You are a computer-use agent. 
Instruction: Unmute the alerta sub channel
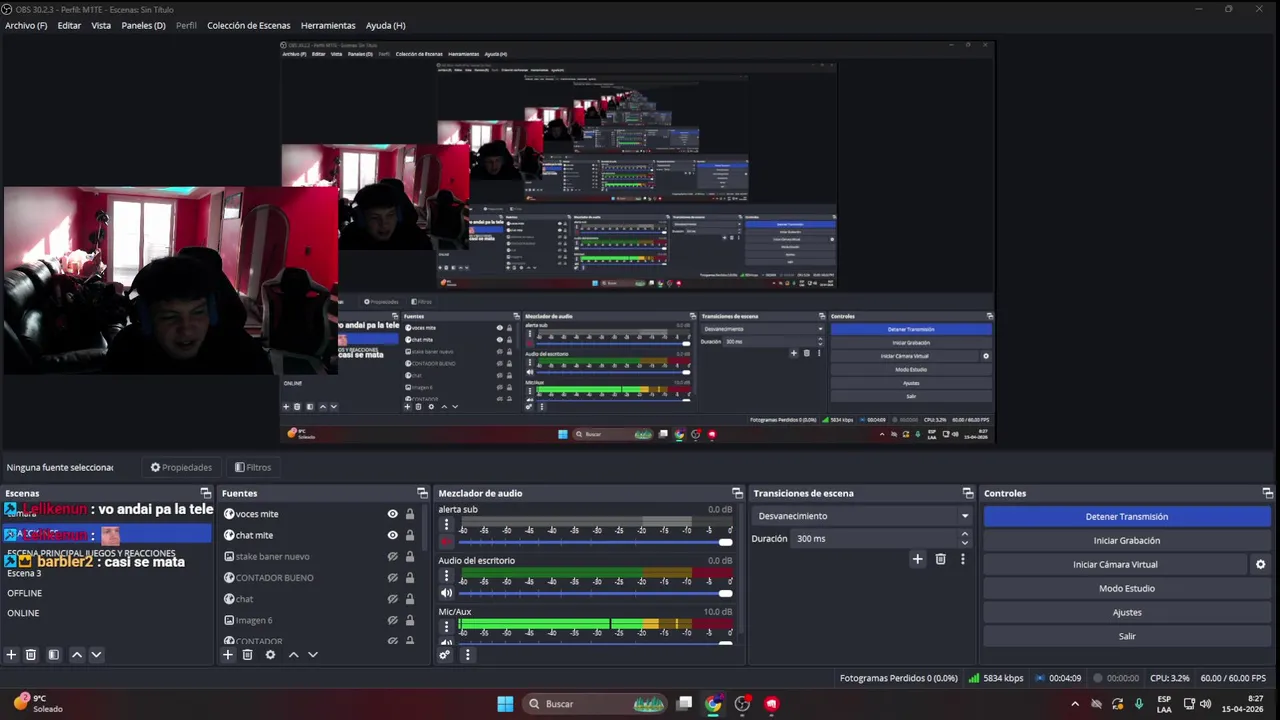click(x=446, y=542)
